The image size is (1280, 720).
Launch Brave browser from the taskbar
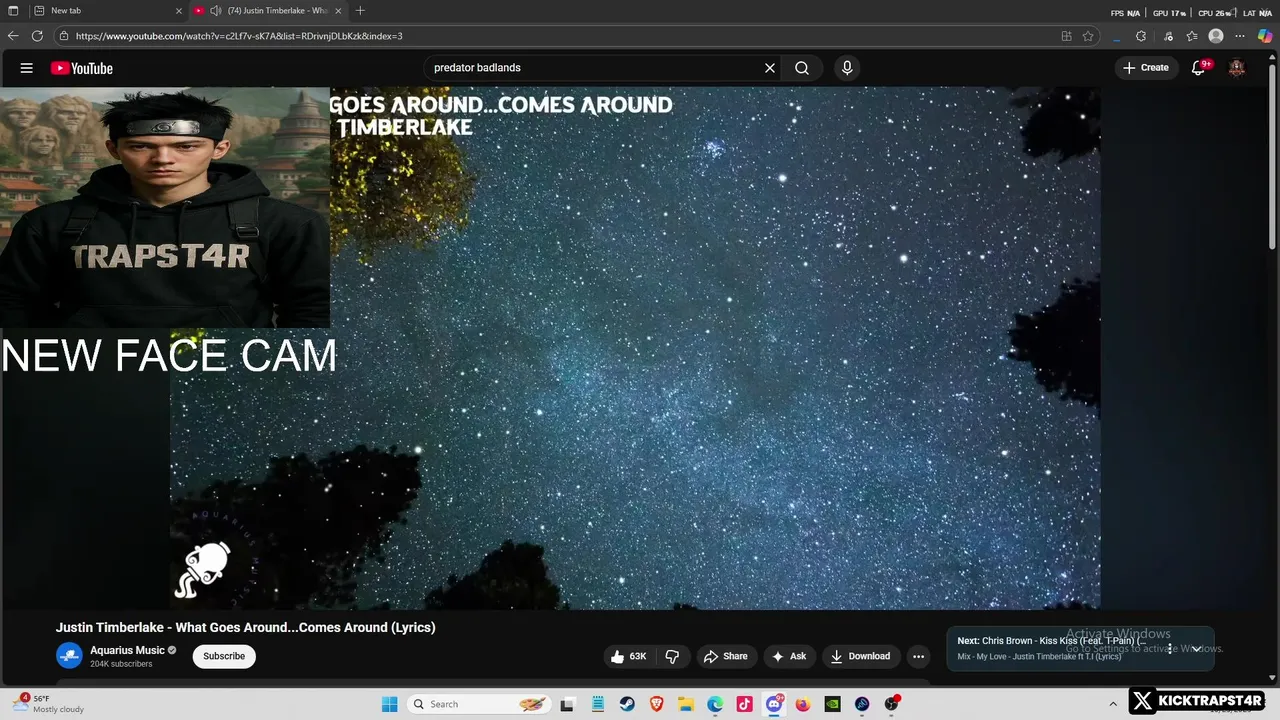pos(656,704)
